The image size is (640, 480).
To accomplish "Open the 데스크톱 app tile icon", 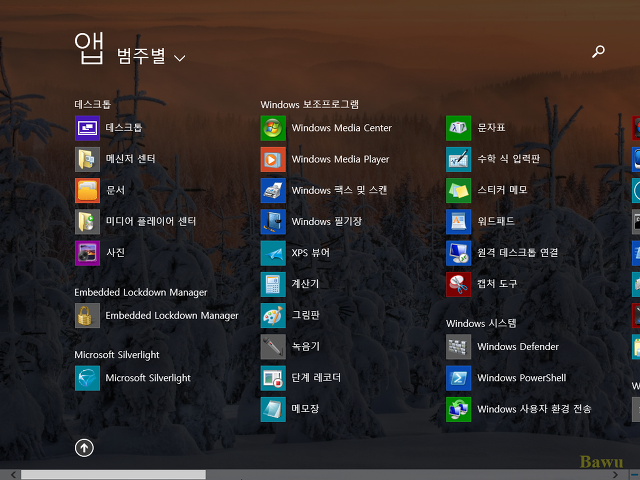I will (87, 128).
